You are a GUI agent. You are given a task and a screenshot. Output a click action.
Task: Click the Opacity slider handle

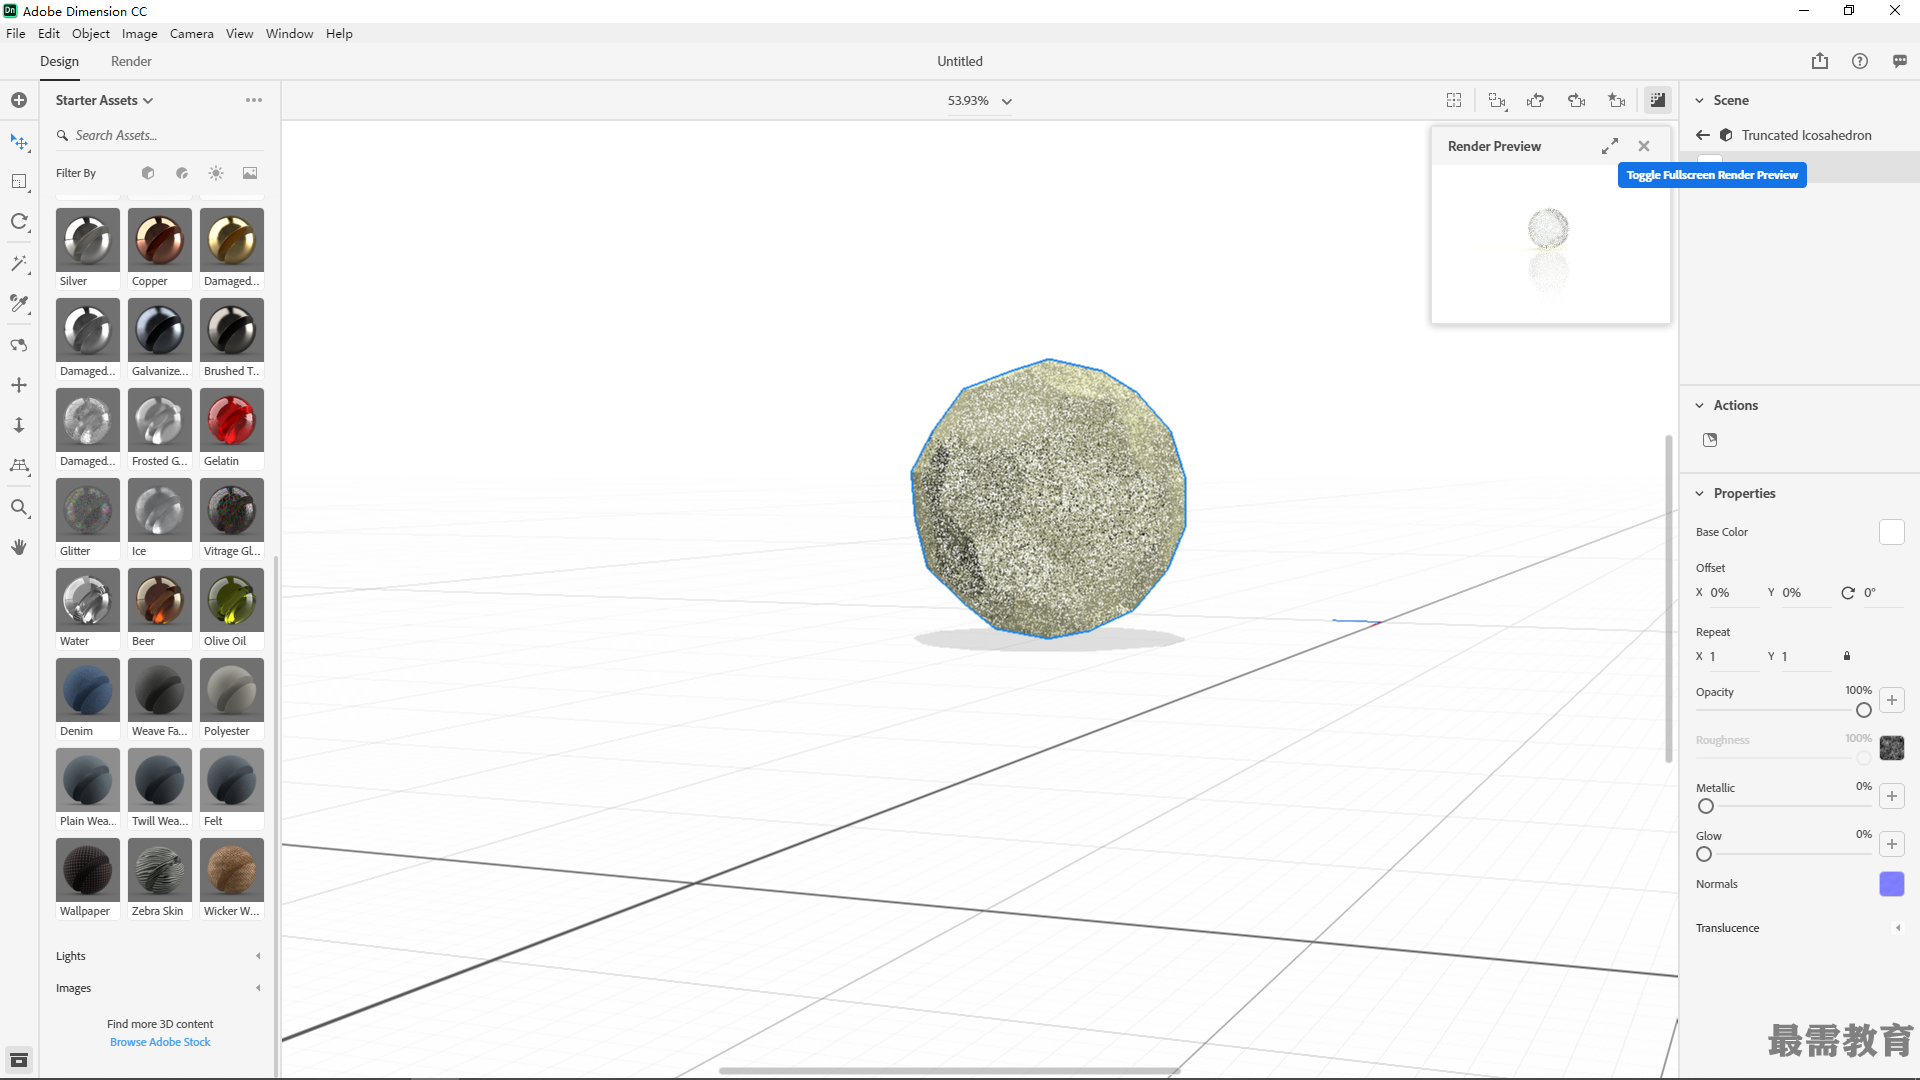[x=1863, y=710]
